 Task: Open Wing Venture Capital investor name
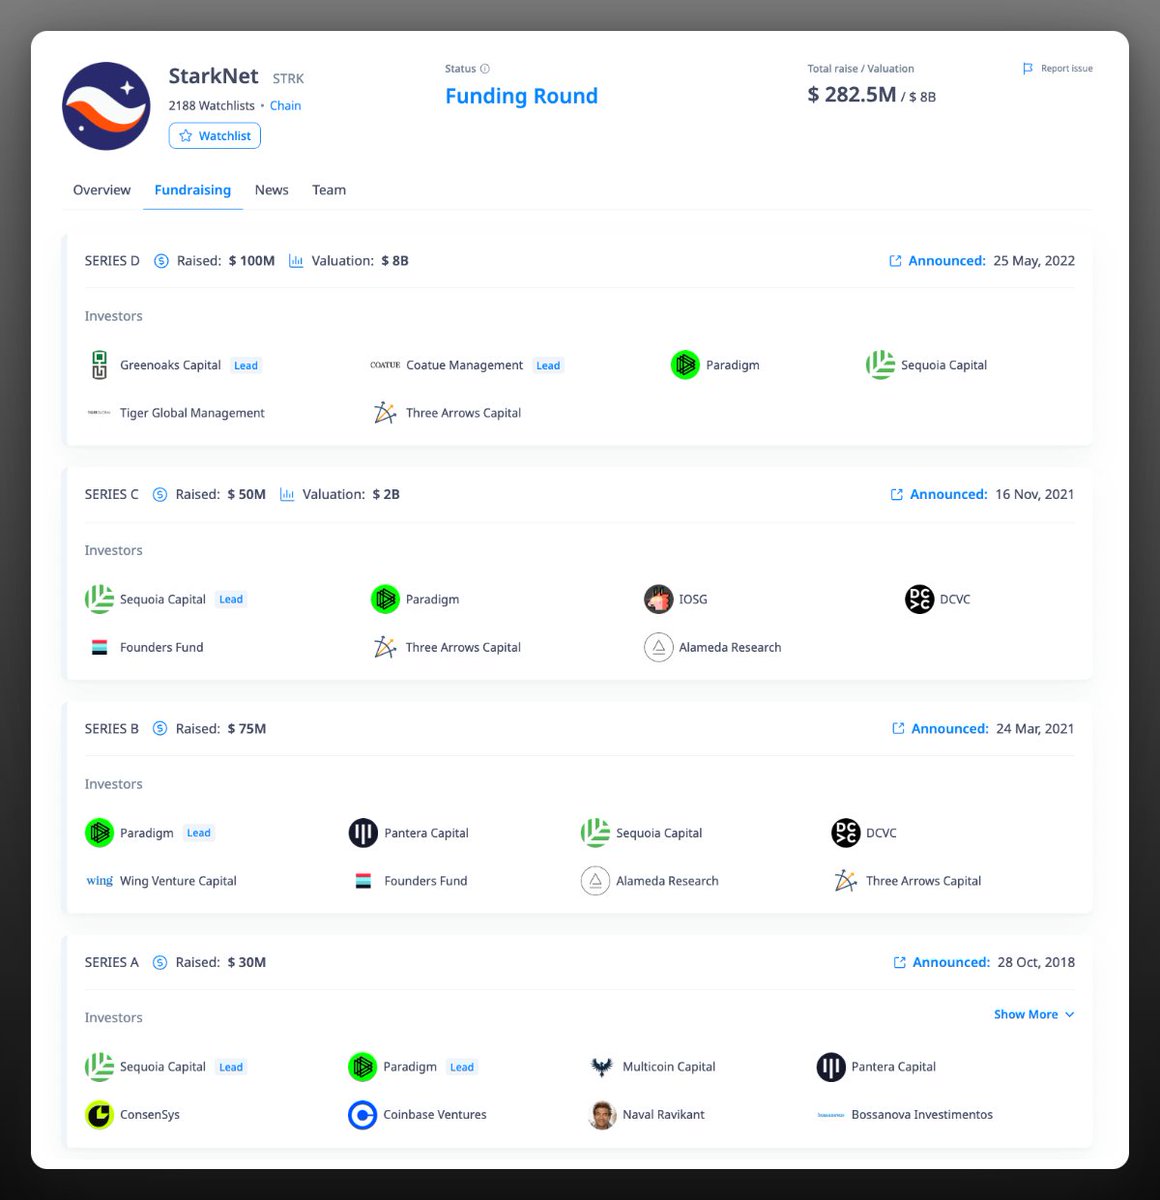click(178, 881)
